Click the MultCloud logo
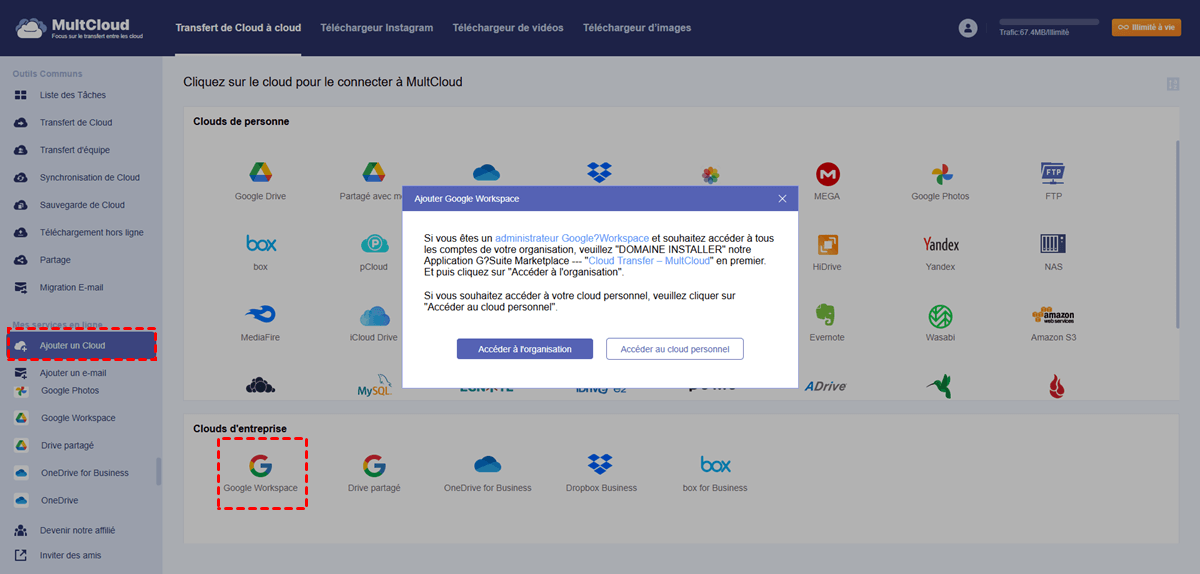Image resolution: width=1200 pixels, height=574 pixels. (80, 28)
